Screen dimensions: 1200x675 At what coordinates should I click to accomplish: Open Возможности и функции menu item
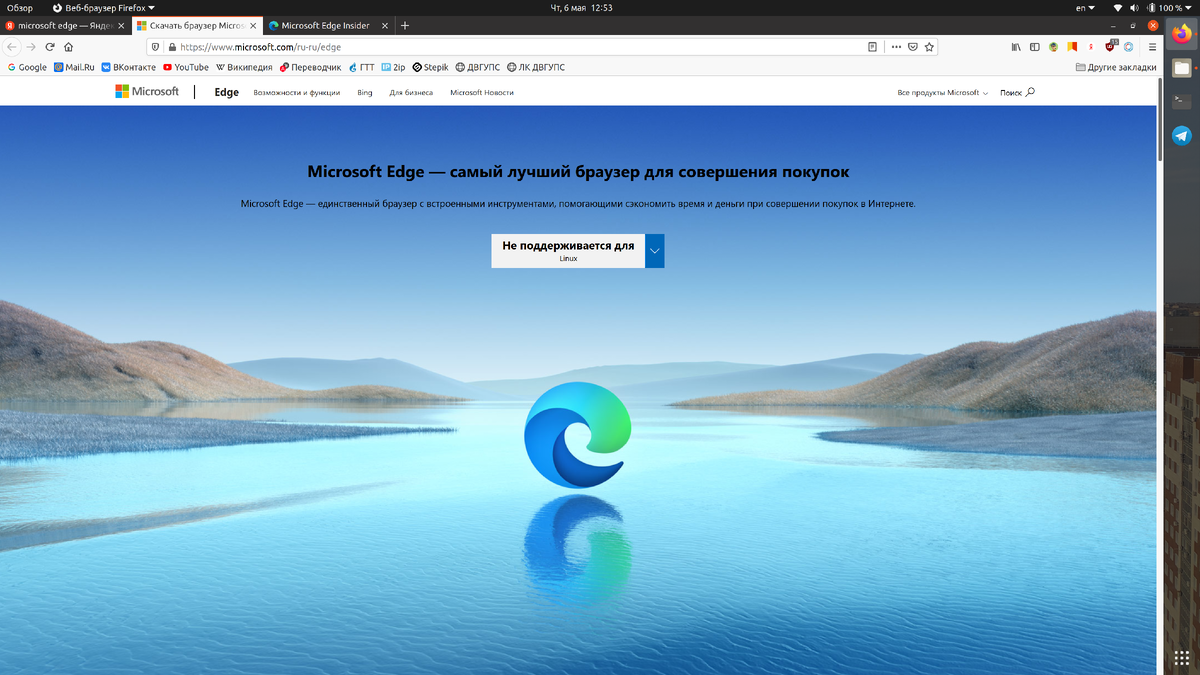click(x=296, y=92)
